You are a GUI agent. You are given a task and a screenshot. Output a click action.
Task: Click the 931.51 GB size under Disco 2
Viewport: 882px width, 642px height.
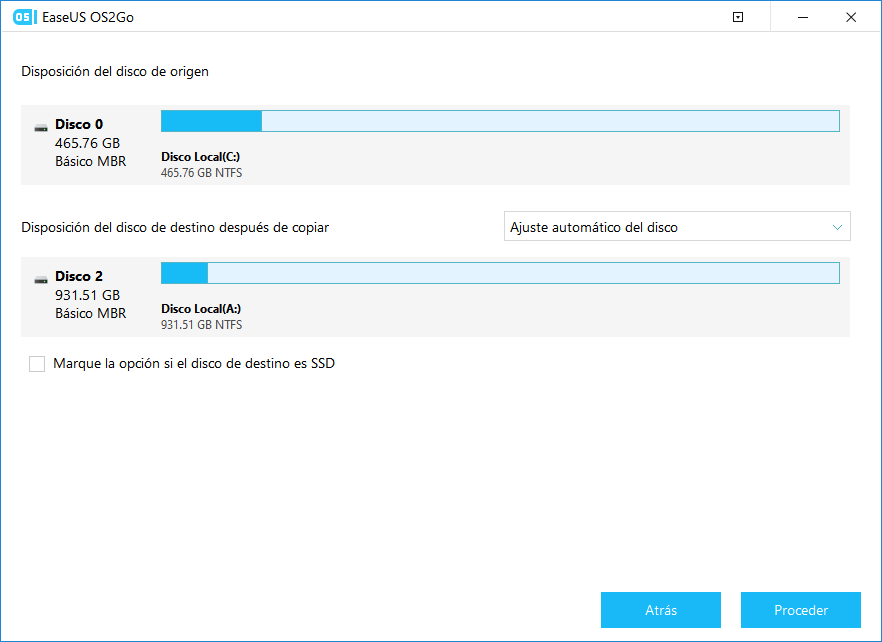point(87,295)
